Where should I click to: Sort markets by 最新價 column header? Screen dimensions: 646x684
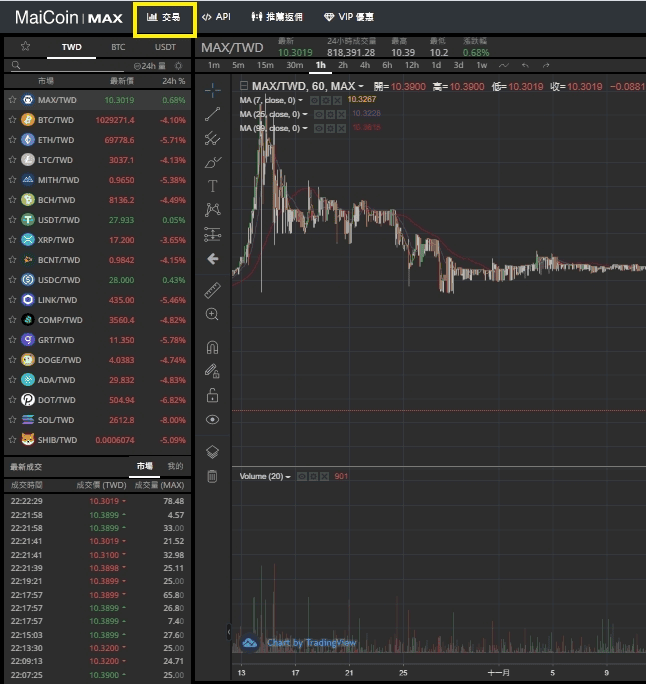tap(122, 81)
